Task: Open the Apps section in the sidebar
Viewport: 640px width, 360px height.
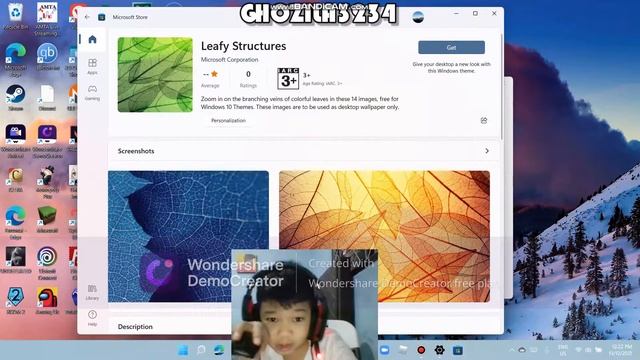Action: [x=92, y=66]
